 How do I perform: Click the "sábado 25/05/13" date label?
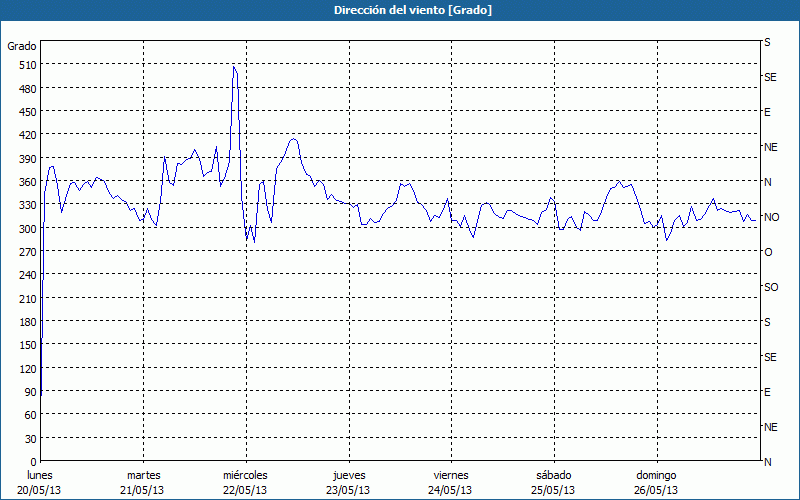pos(552,482)
